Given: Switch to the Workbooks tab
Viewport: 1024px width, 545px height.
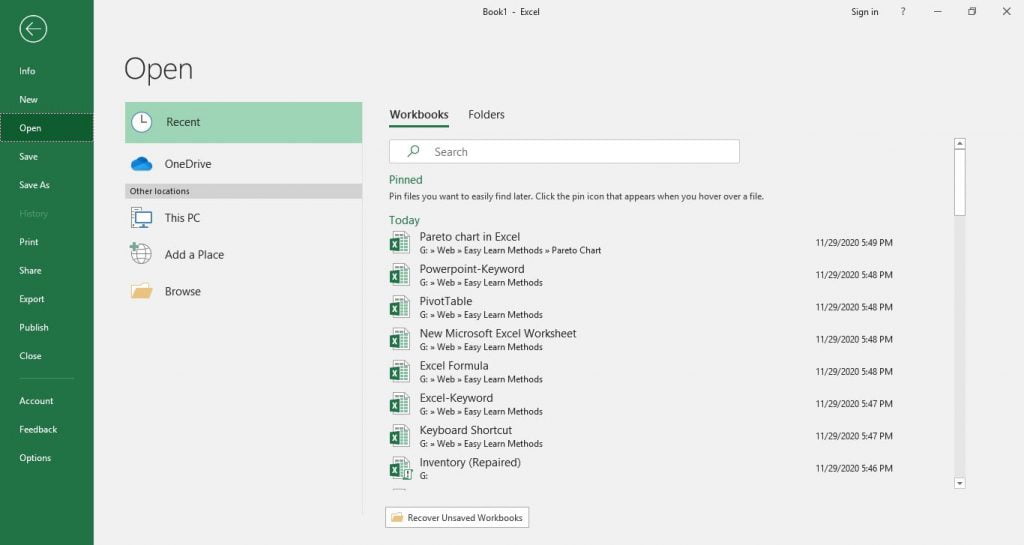Looking at the screenshot, I should point(419,115).
